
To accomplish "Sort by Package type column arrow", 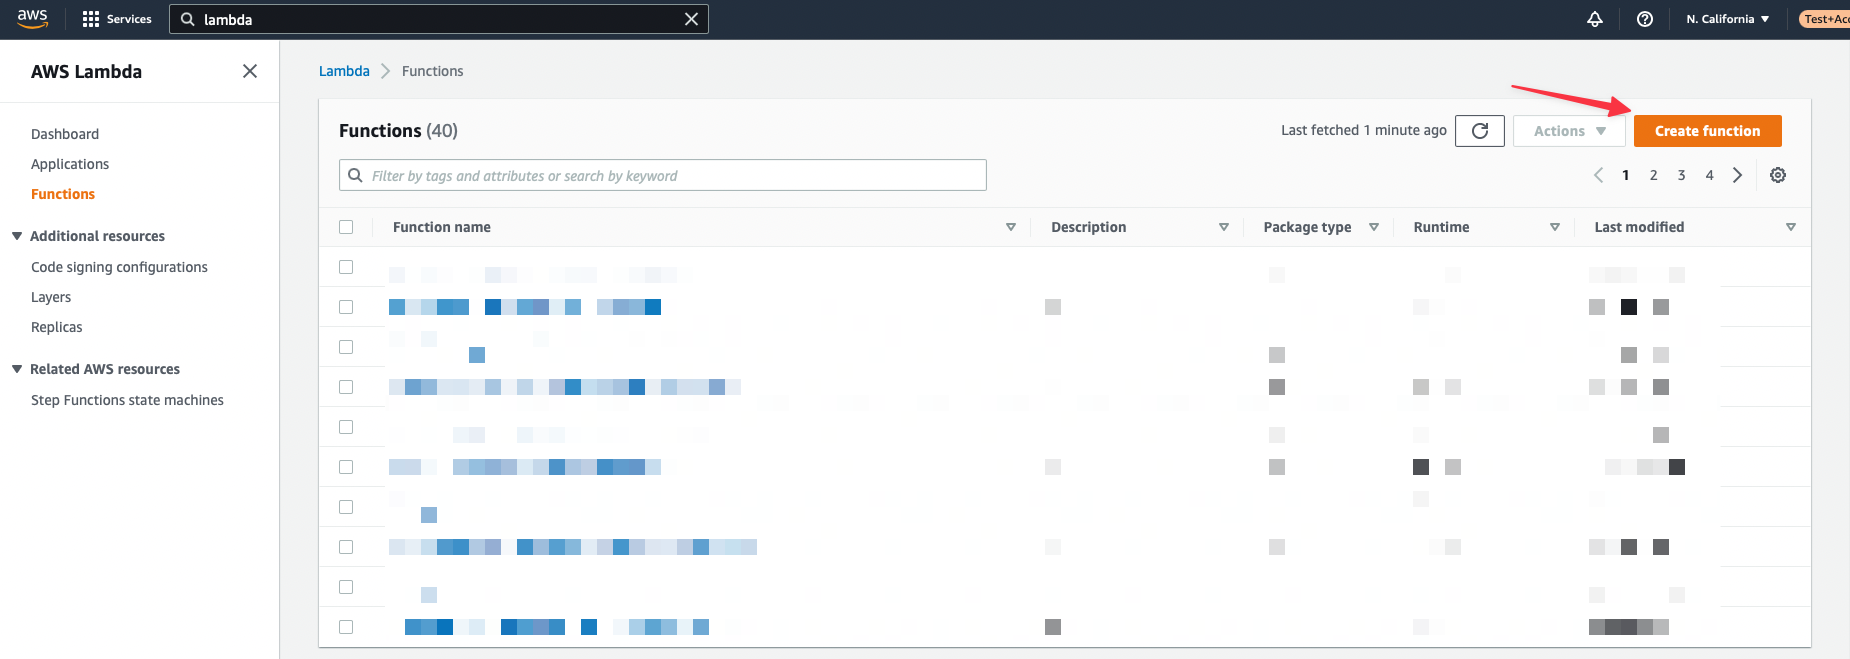I will coord(1374,227).
